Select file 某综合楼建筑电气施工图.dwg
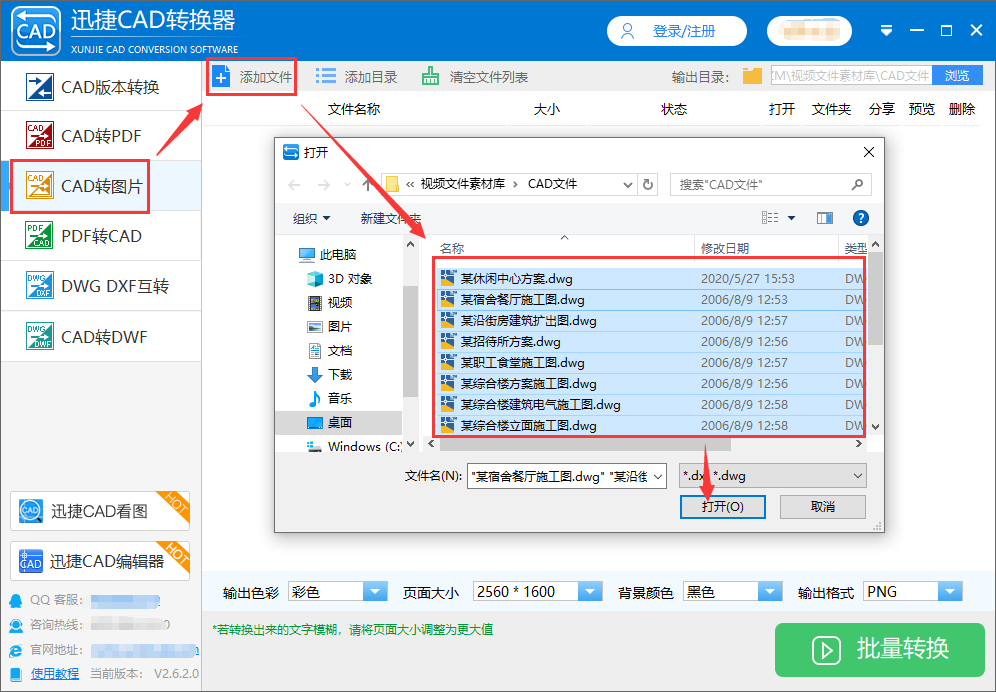 pyautogui.click(x=650, y=404)
